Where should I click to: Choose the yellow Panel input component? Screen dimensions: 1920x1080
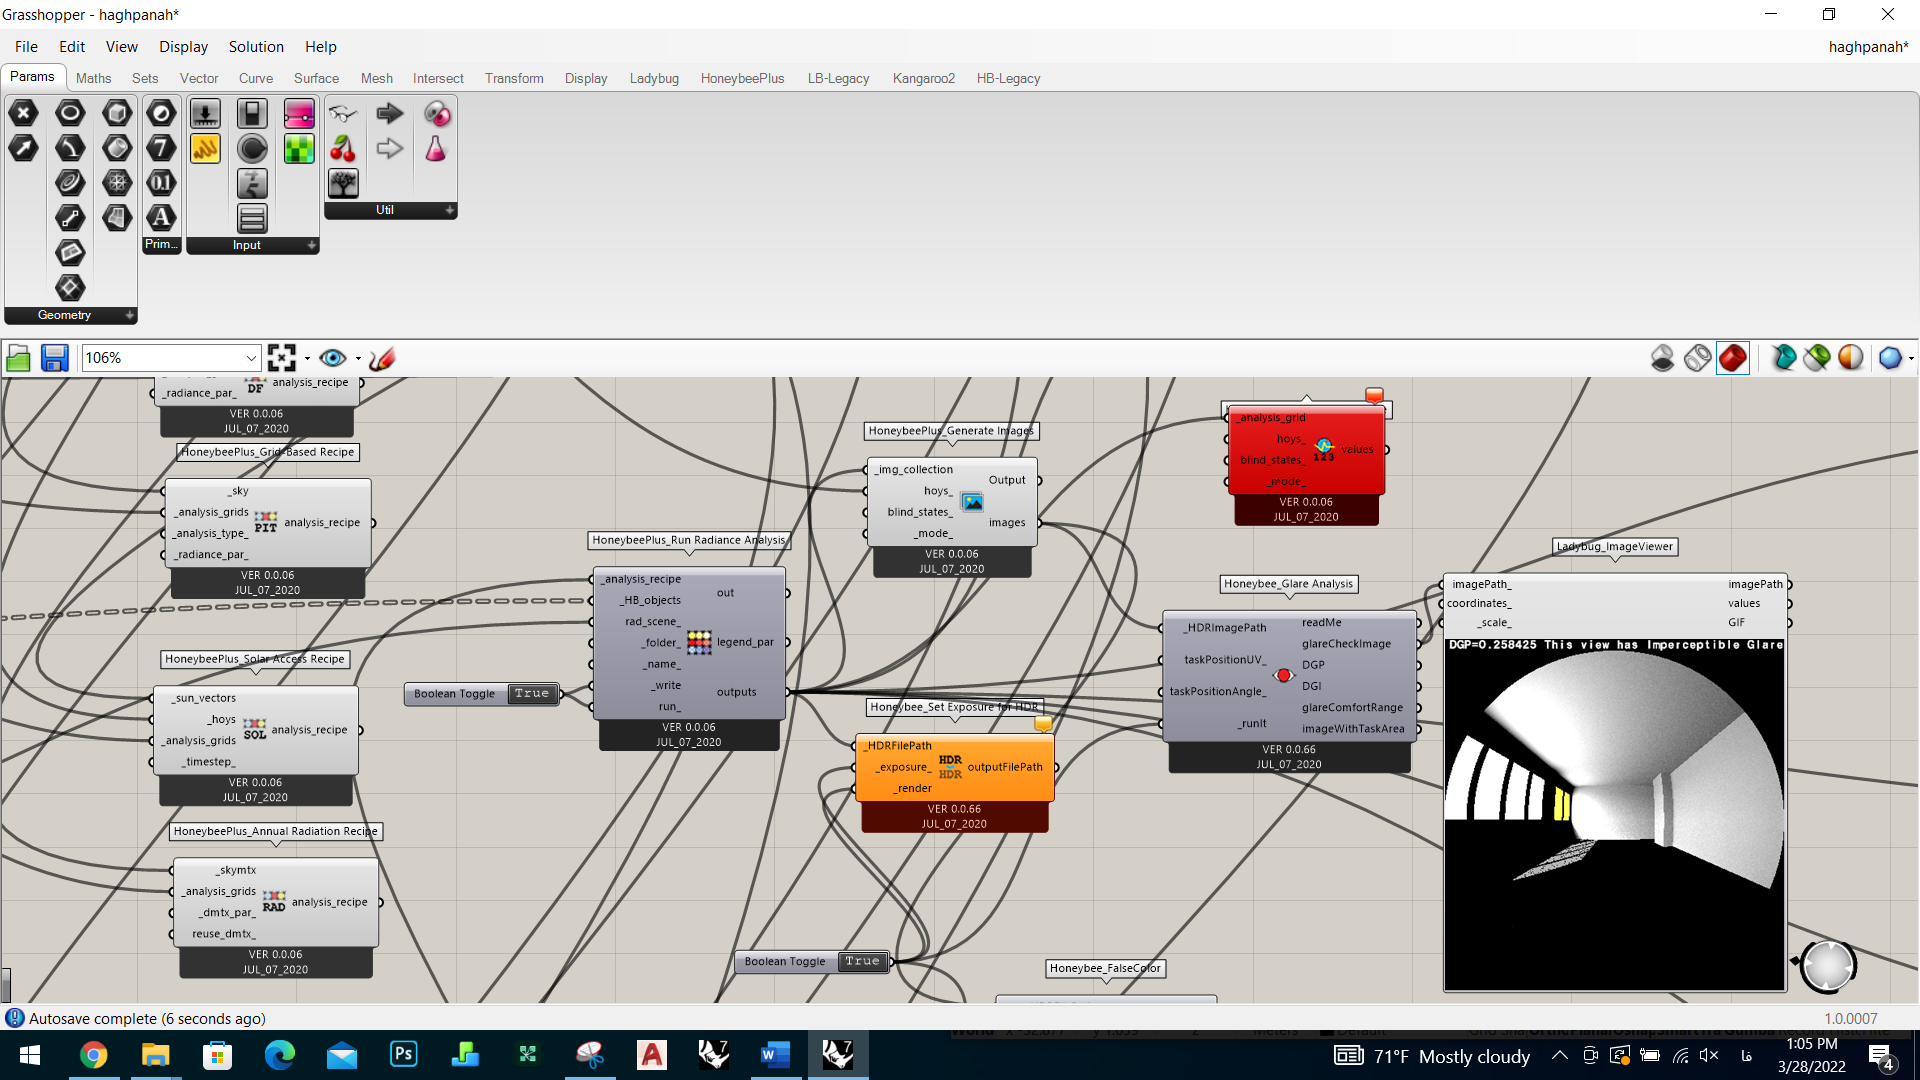click(x=205, y=148)
